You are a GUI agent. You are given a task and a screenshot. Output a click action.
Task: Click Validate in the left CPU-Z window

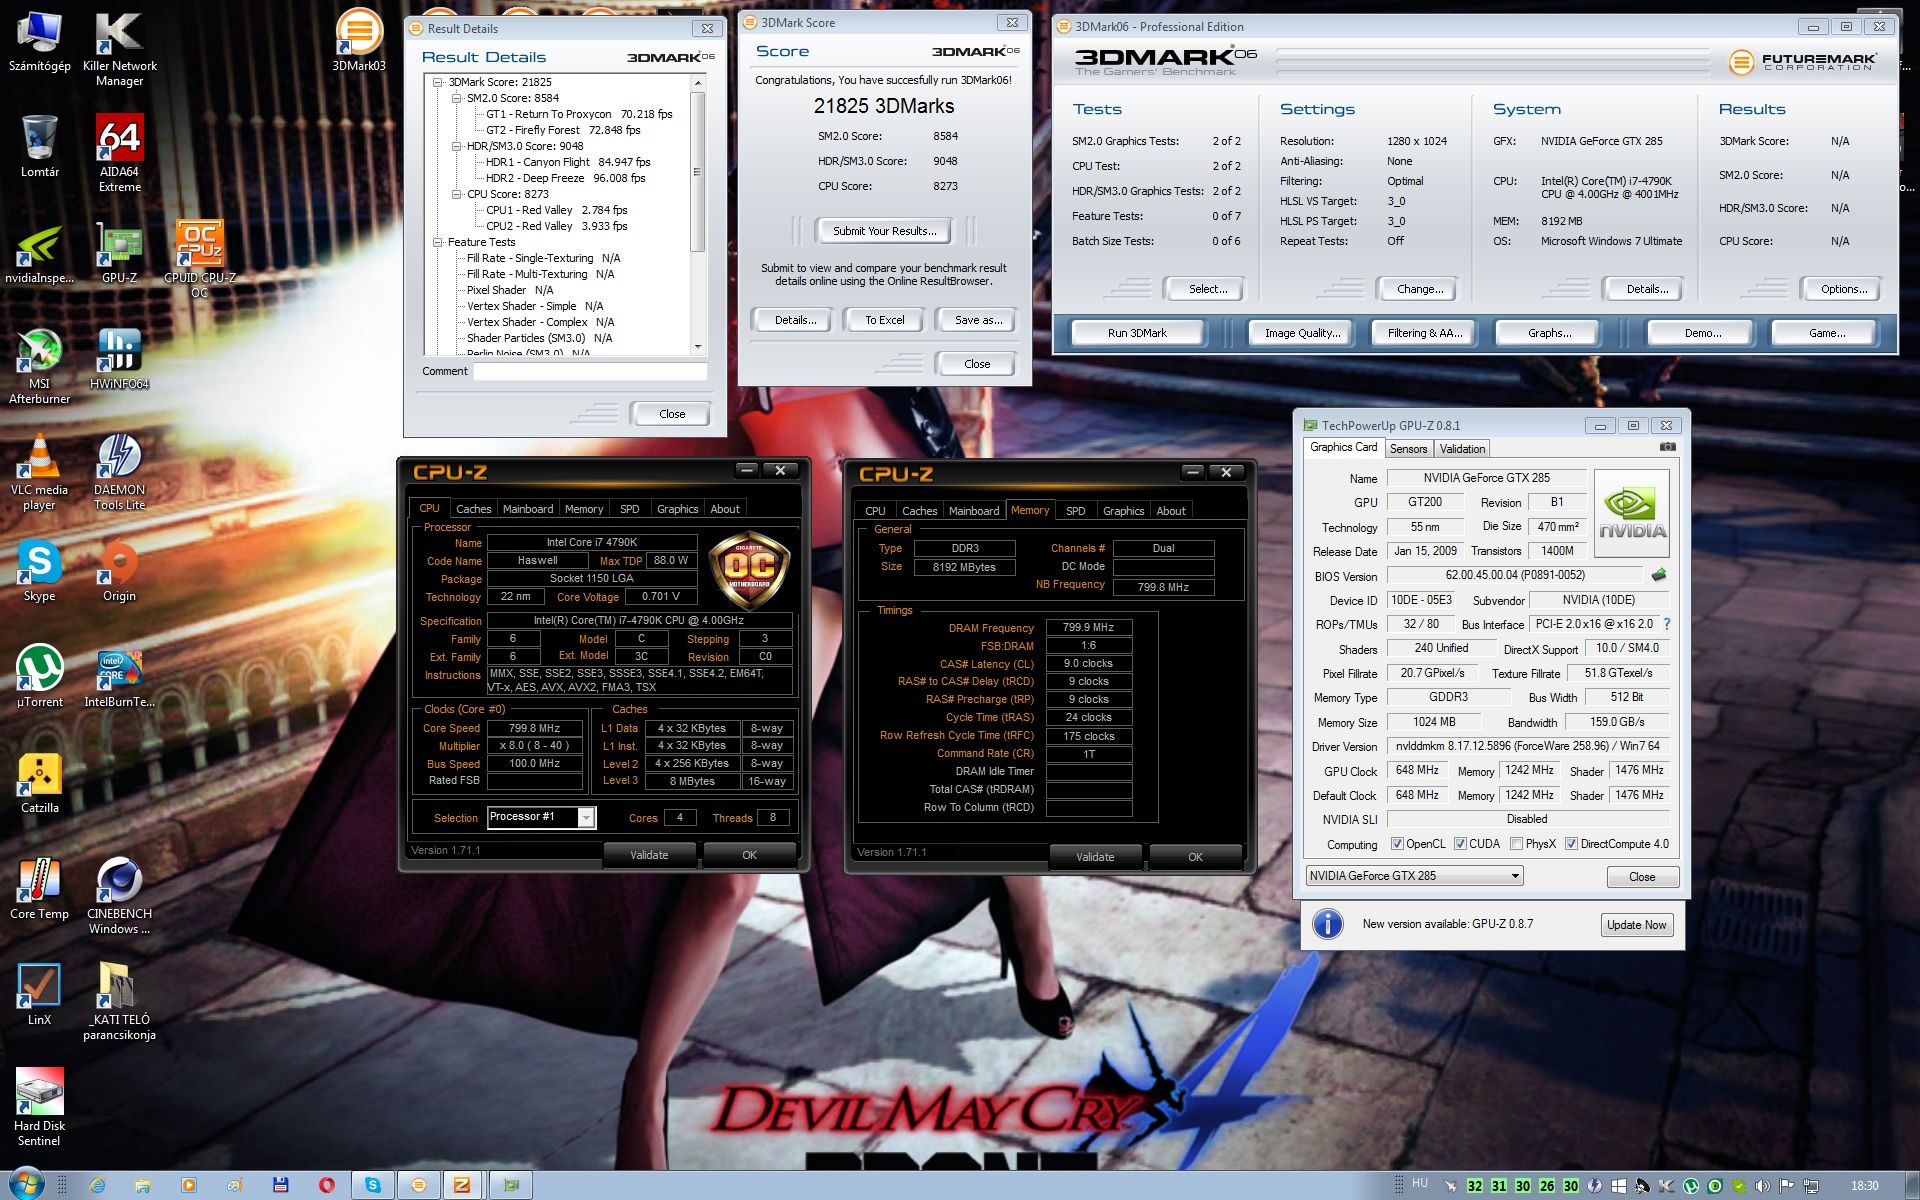(x=649, y=855)
